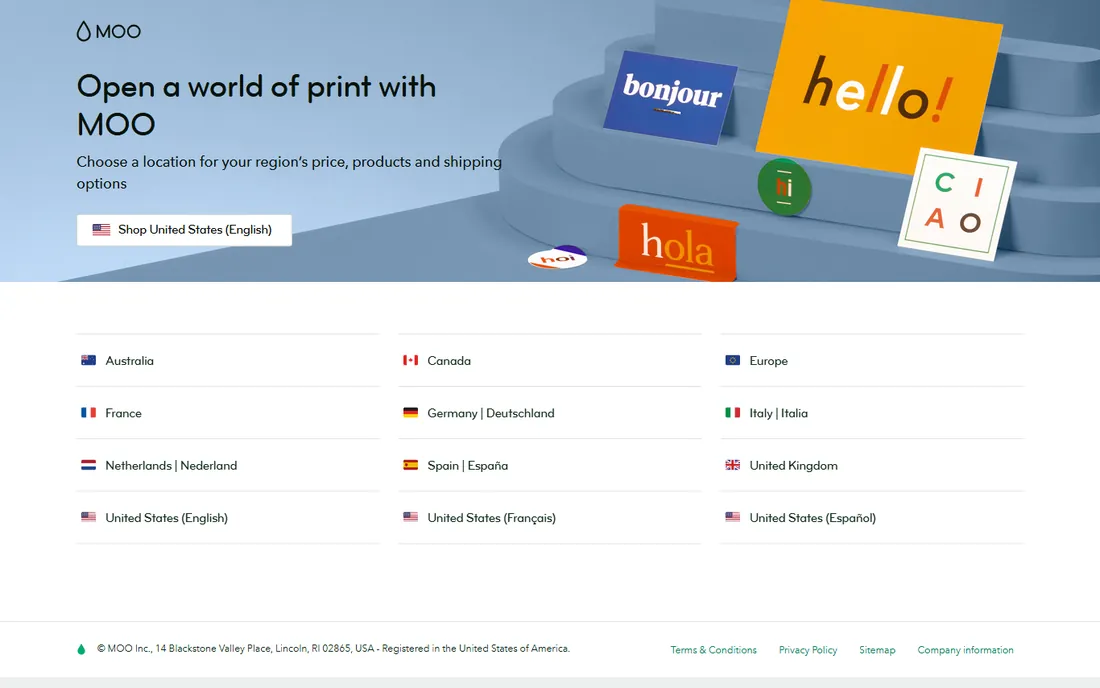Click the United Kingdom flag icon
The width and height of the screenshot is (1100, 688).
[x=732, y=465]
